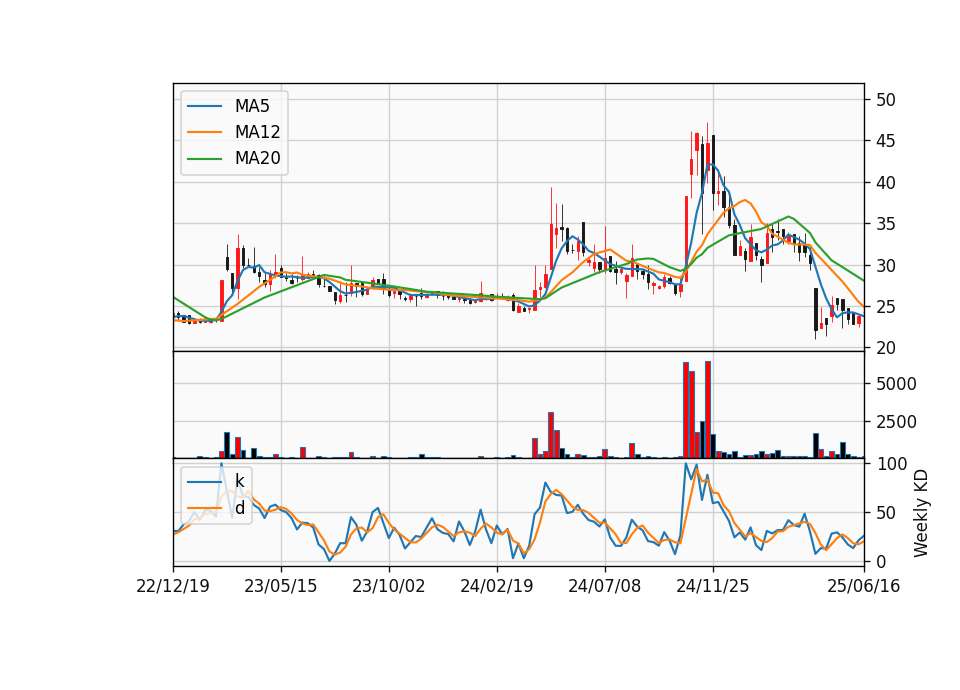Click the orange MA12 legend line sample
Viewport: 960px width, 690px height.
[x=204, y=132]
